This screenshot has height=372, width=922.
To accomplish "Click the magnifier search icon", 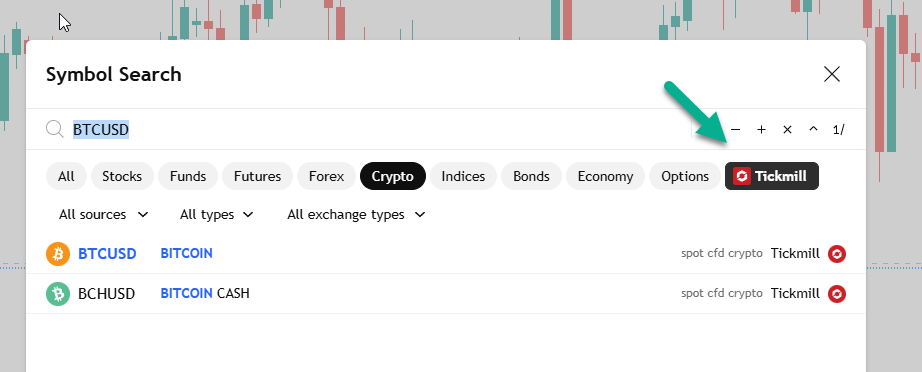I will tap(55, 129).
